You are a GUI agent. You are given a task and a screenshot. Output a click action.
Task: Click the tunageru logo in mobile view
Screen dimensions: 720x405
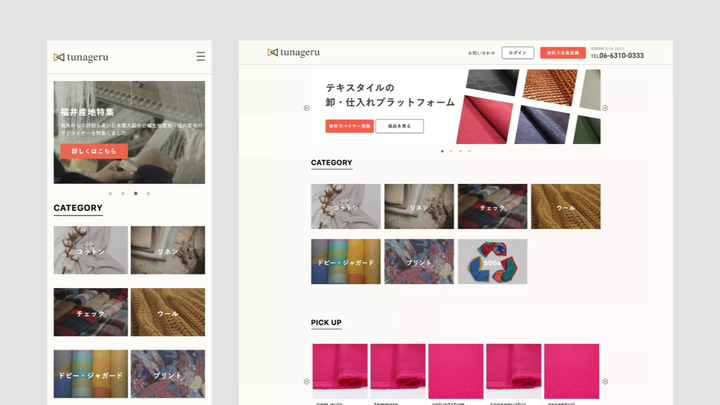(x=81, y=57)
